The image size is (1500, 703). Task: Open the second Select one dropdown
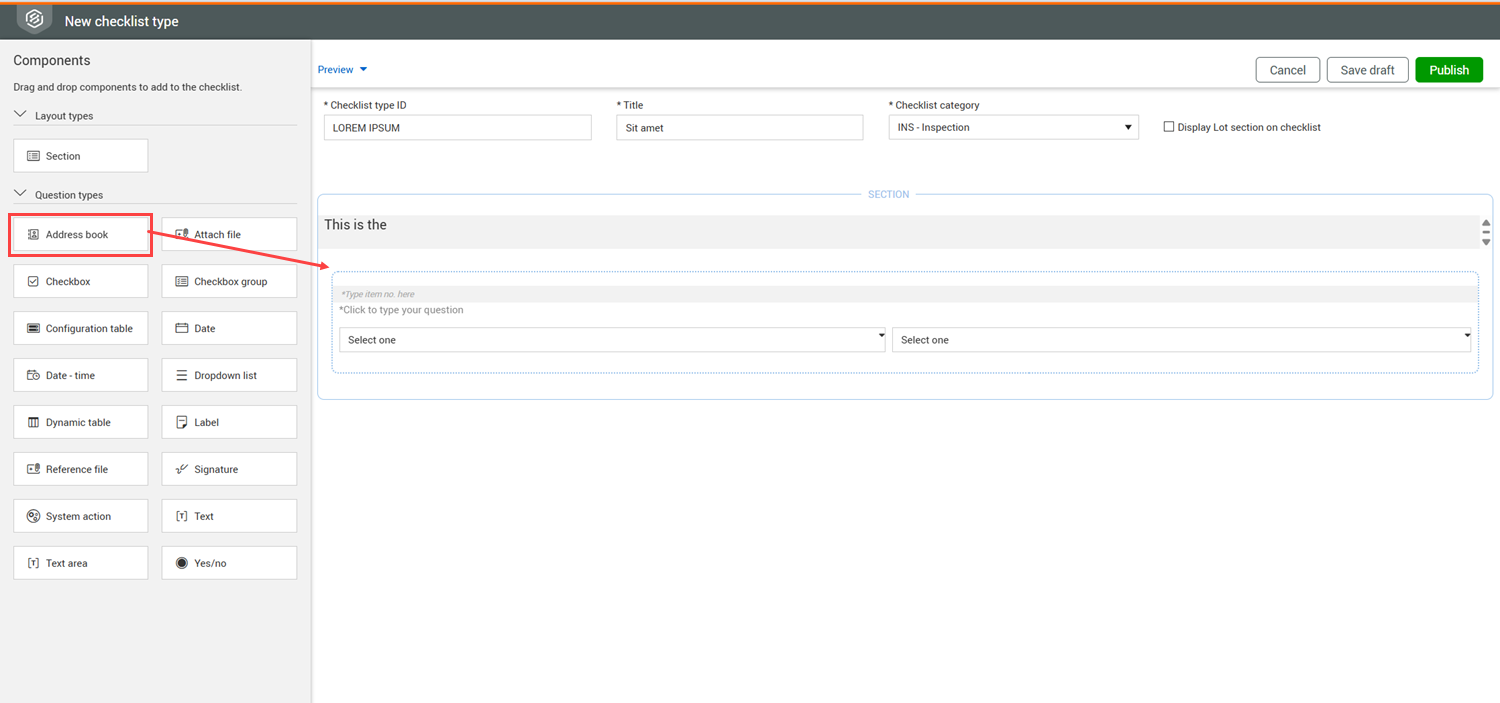click(1181, 340)
